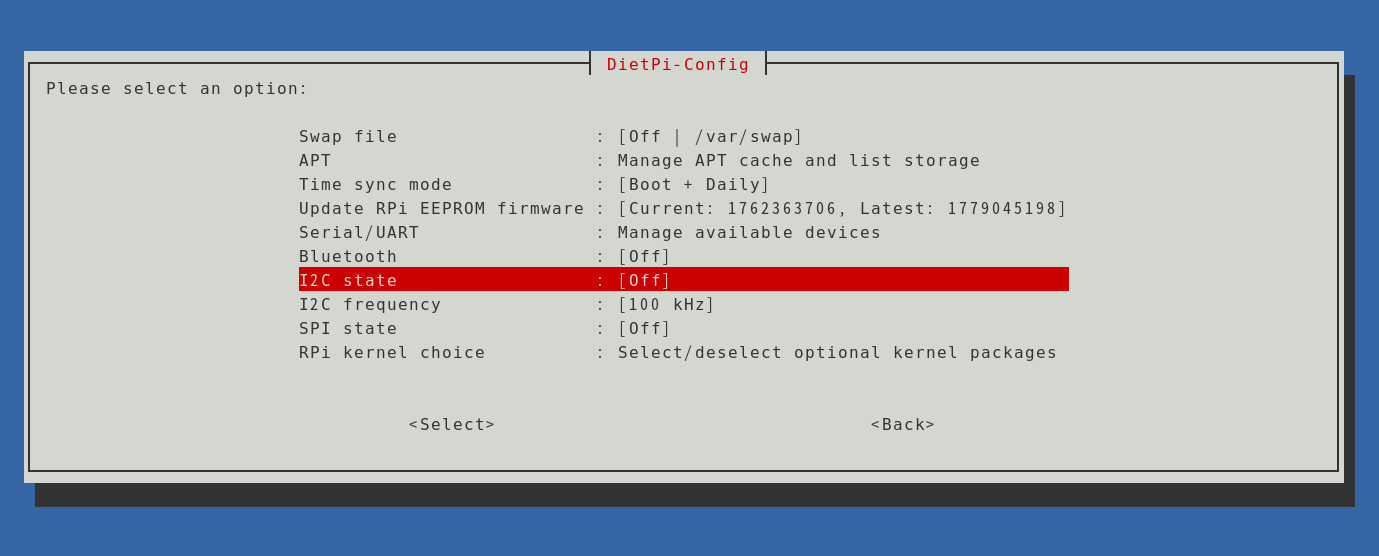Choose the Time sync mode option

point(684,184)
